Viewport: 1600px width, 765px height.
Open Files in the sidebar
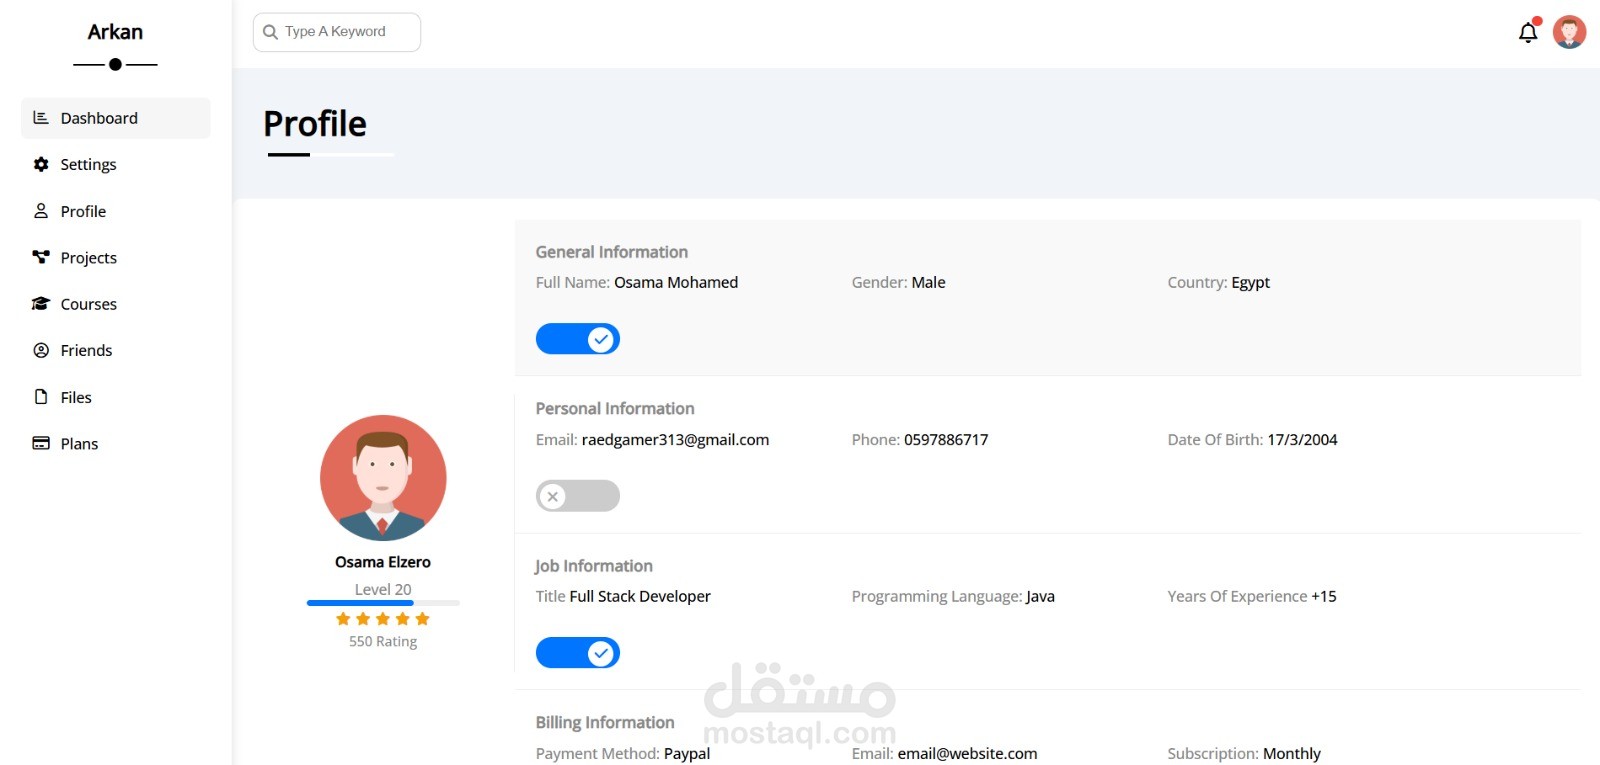click(x=116, y=397)
